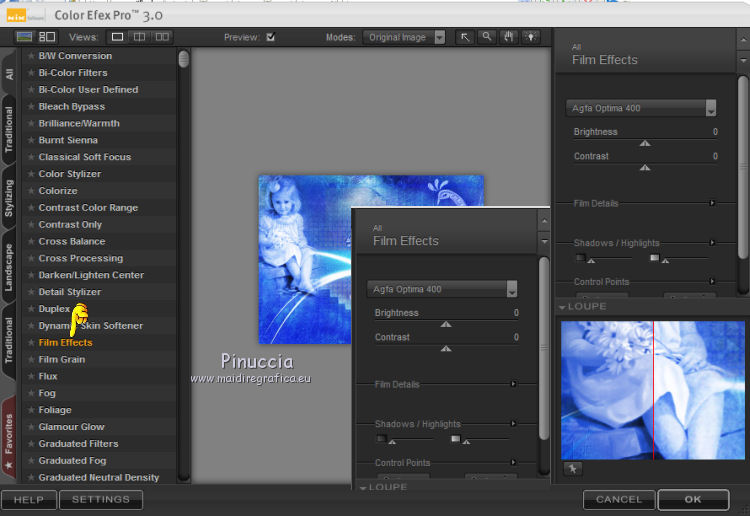The image size is (750, 516).
Task: Select the Duplex filter
Action: point(54,309)
